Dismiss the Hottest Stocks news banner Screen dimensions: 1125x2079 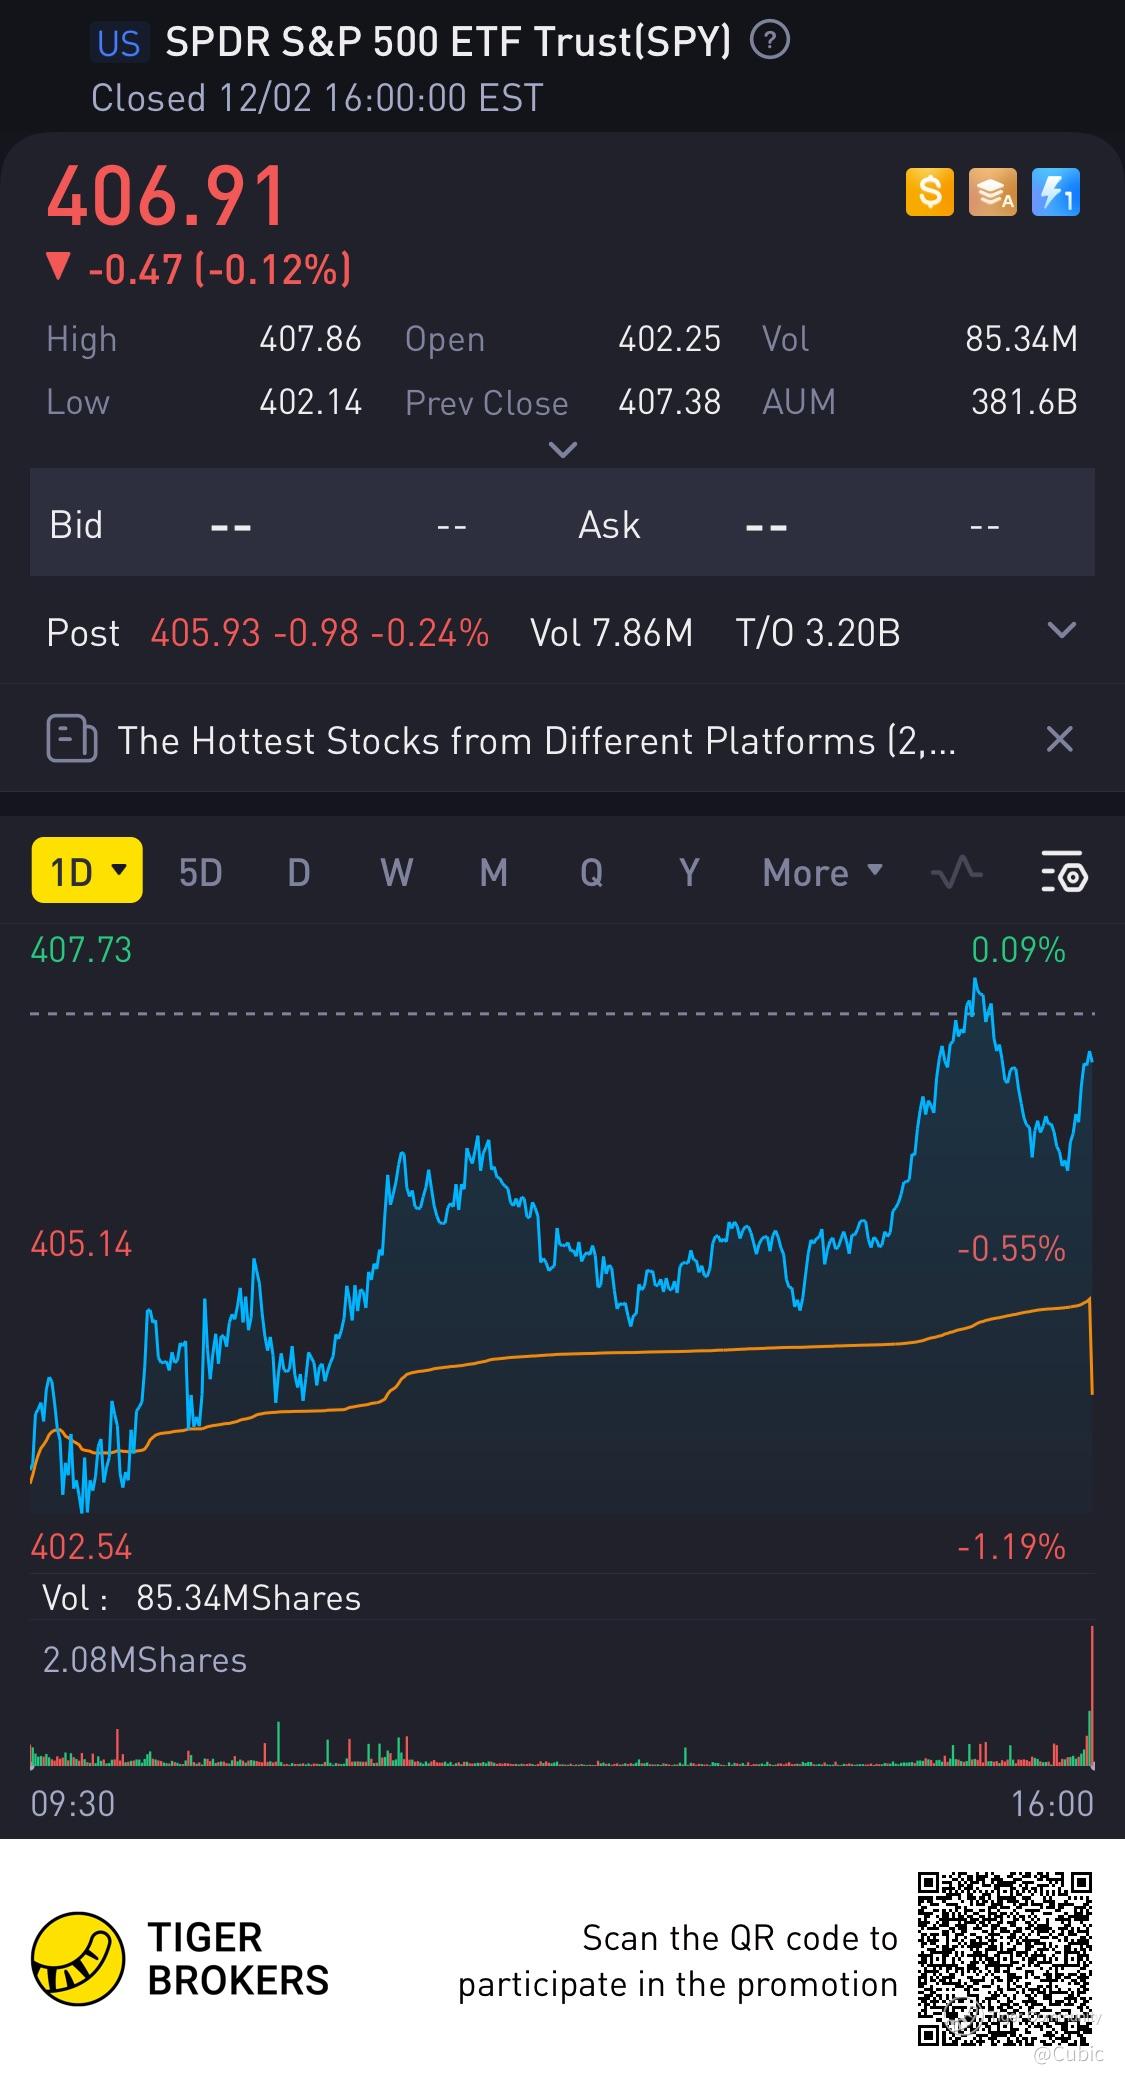coord(1059,739)
